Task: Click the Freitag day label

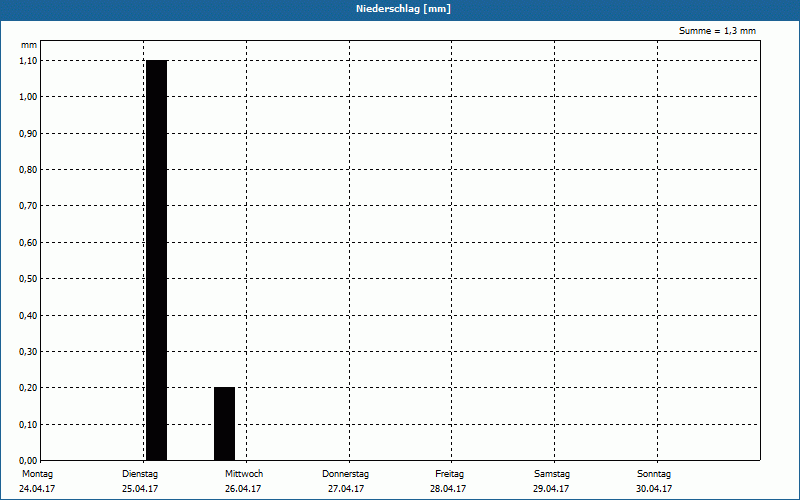Action: tap(449, 474)
